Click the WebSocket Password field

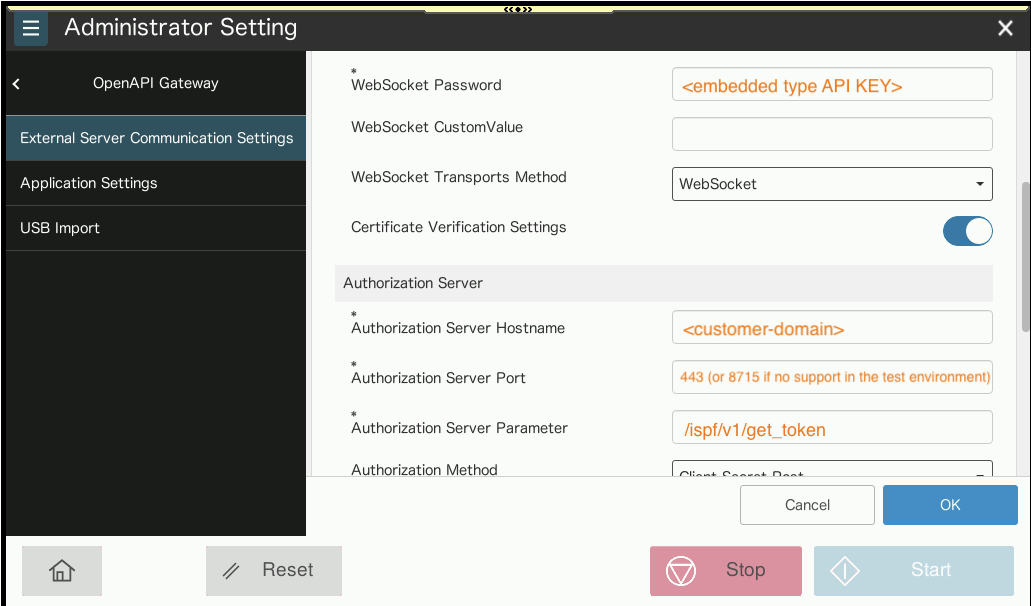click(x=832, y=84)
